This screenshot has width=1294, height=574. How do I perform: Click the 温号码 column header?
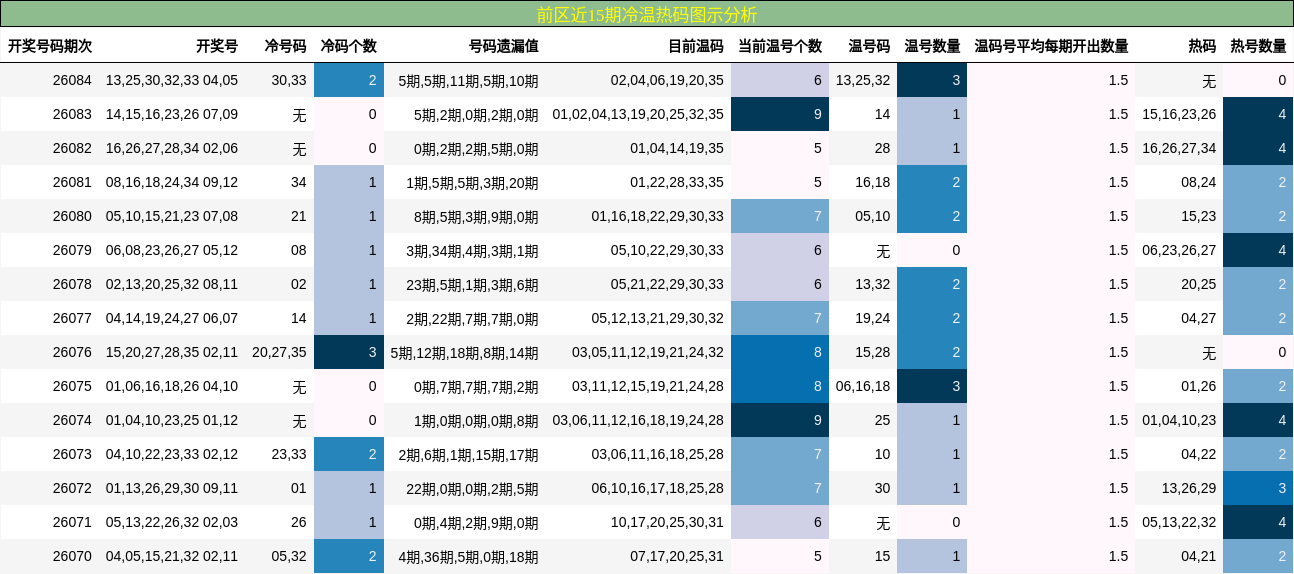click(x=870, y=46)
